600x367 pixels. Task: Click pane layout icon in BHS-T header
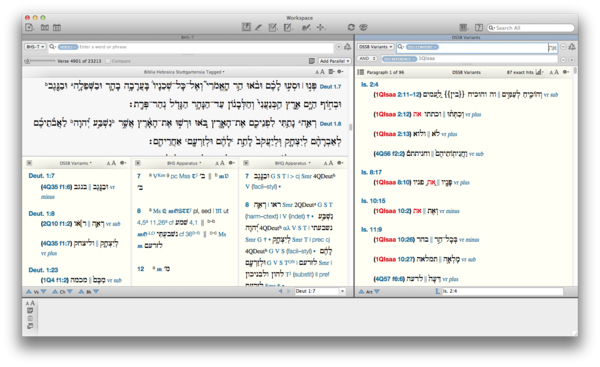331,72
